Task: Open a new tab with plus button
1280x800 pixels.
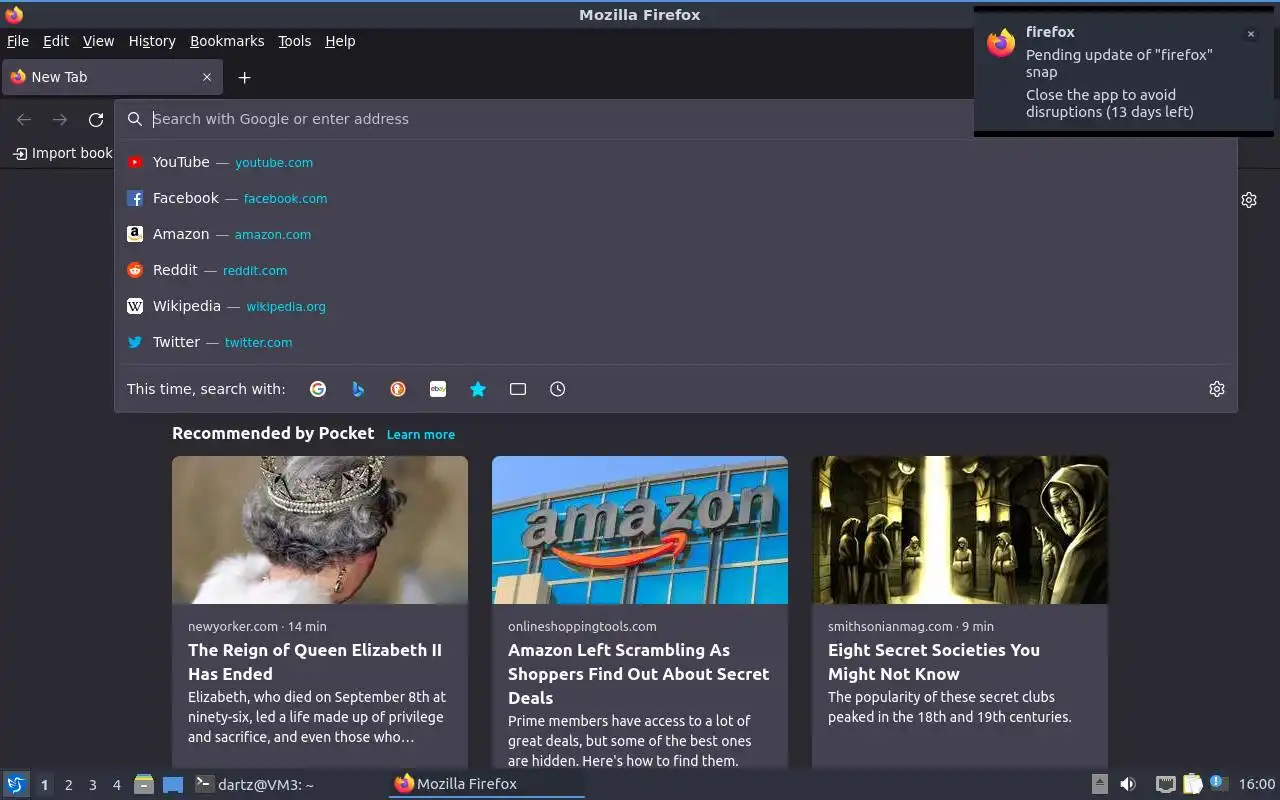Action: pos(244,77)
